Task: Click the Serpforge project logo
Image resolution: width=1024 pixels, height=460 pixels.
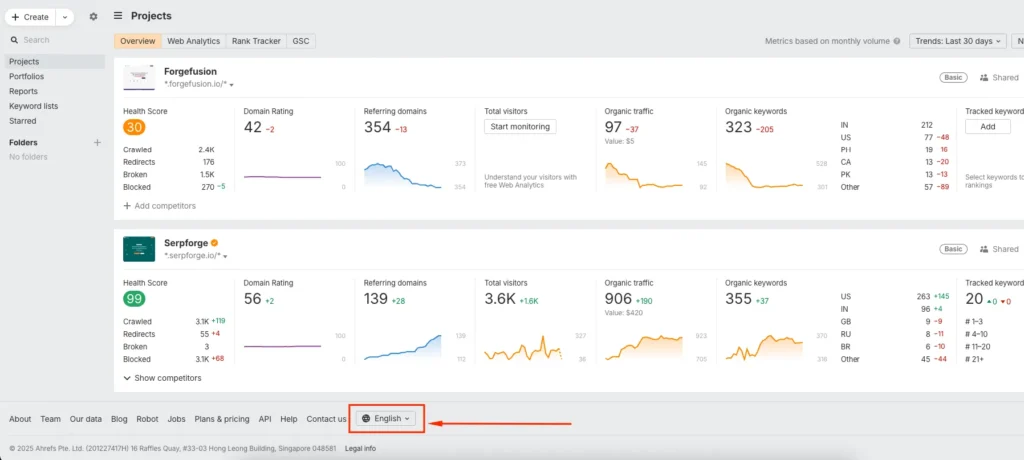Action: [x=139, y=249]
